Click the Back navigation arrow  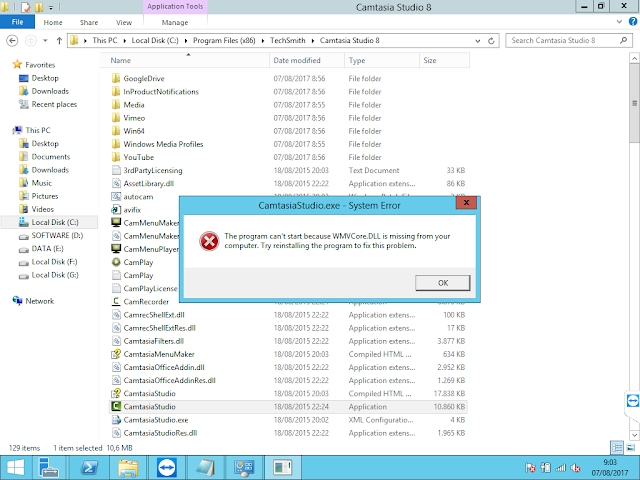coord(12,40)
